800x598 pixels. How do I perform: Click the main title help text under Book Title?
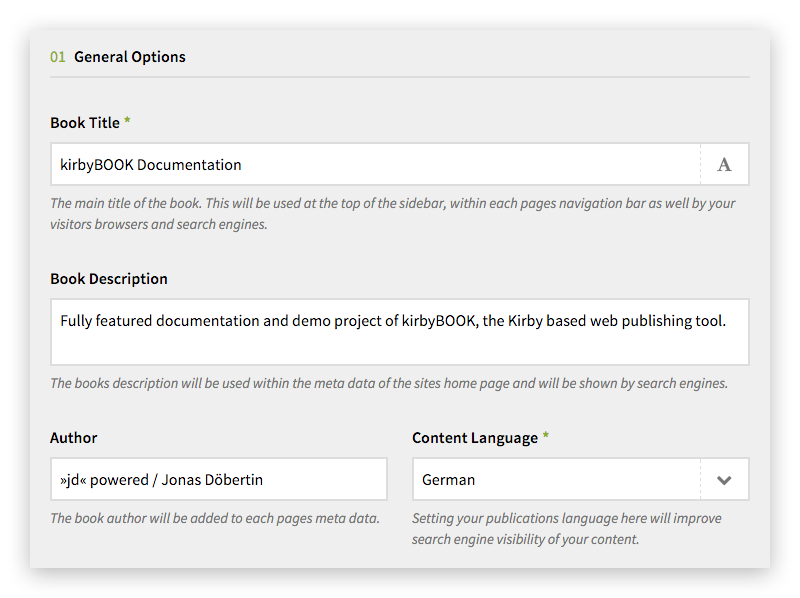[393, 213]
